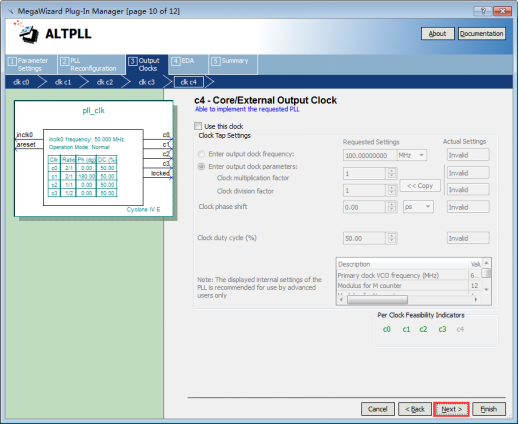The width and height of the screenshot is (519, 424).
Task: Click the clock phase shift value field
Action: click(365, 207)
